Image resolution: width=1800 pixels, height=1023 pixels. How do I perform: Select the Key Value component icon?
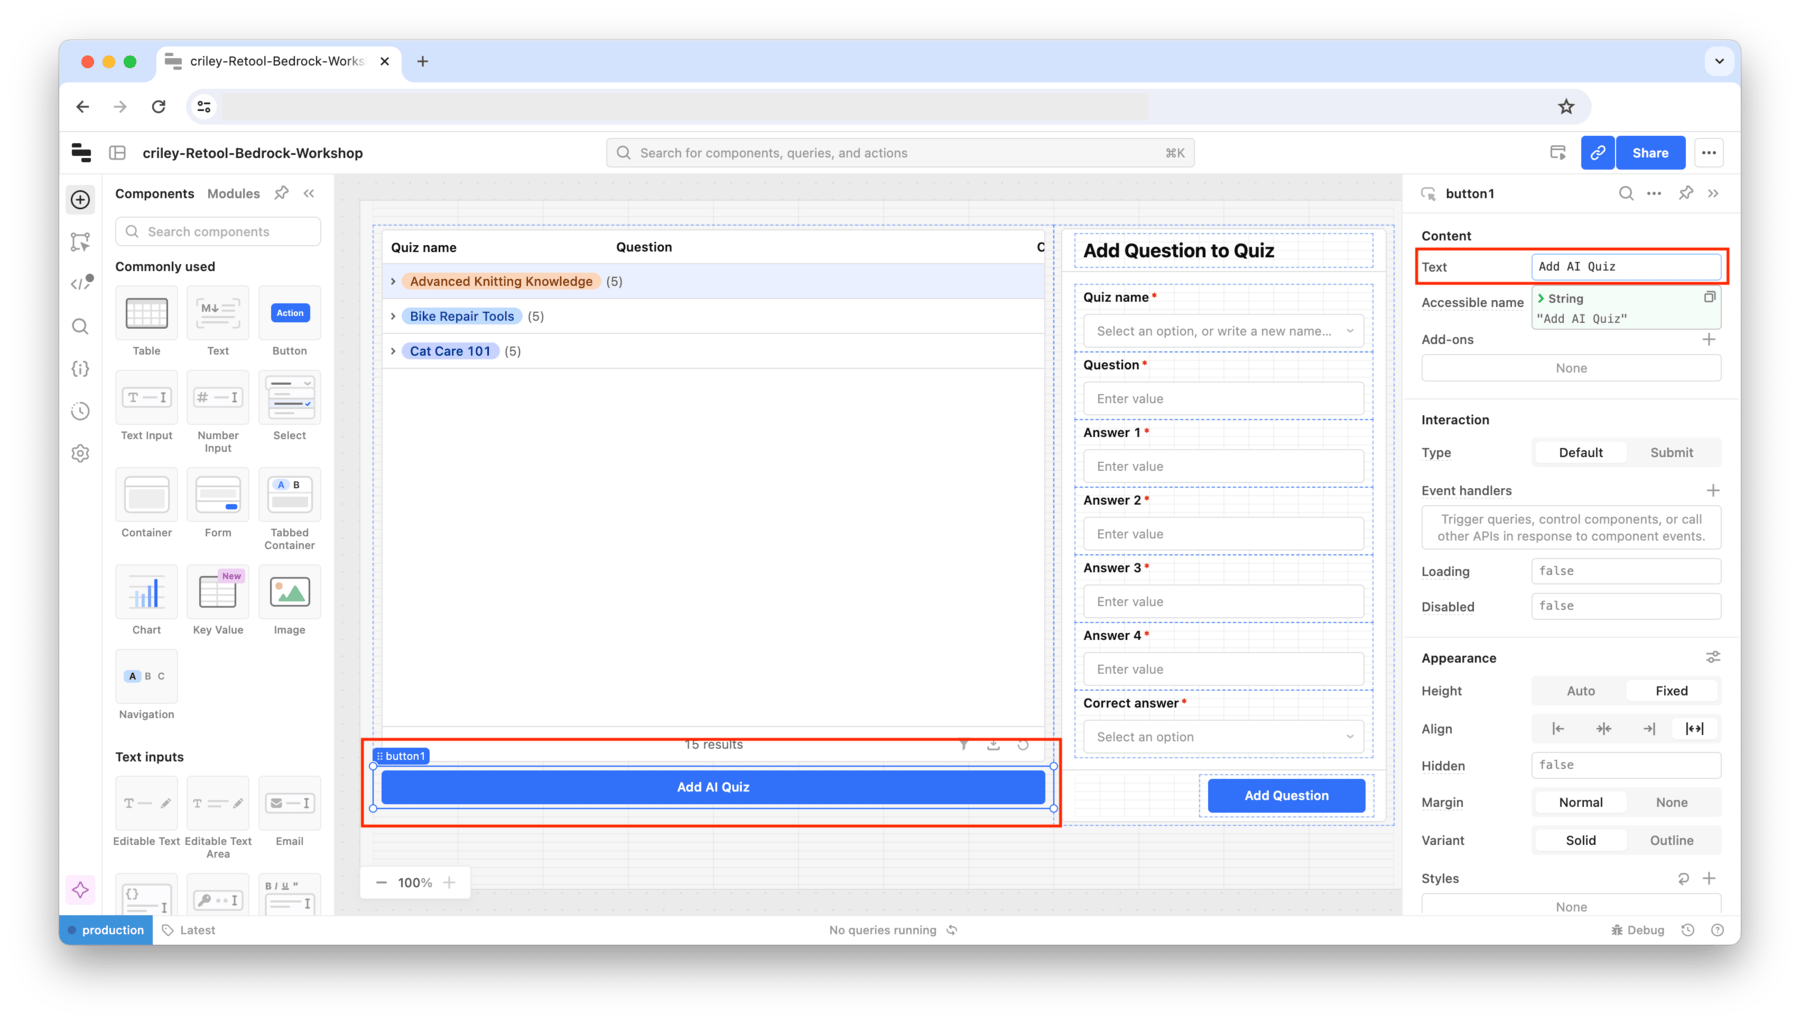click(218, 593)
